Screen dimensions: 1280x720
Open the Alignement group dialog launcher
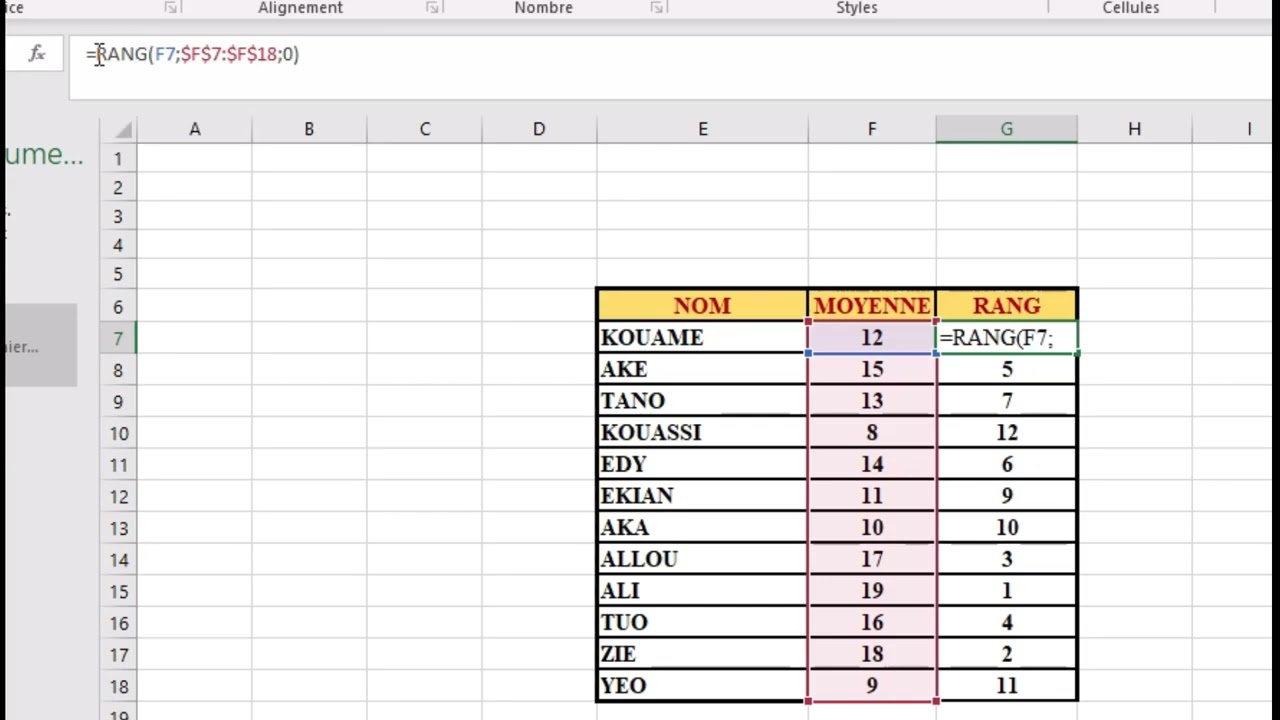(433, 8)
